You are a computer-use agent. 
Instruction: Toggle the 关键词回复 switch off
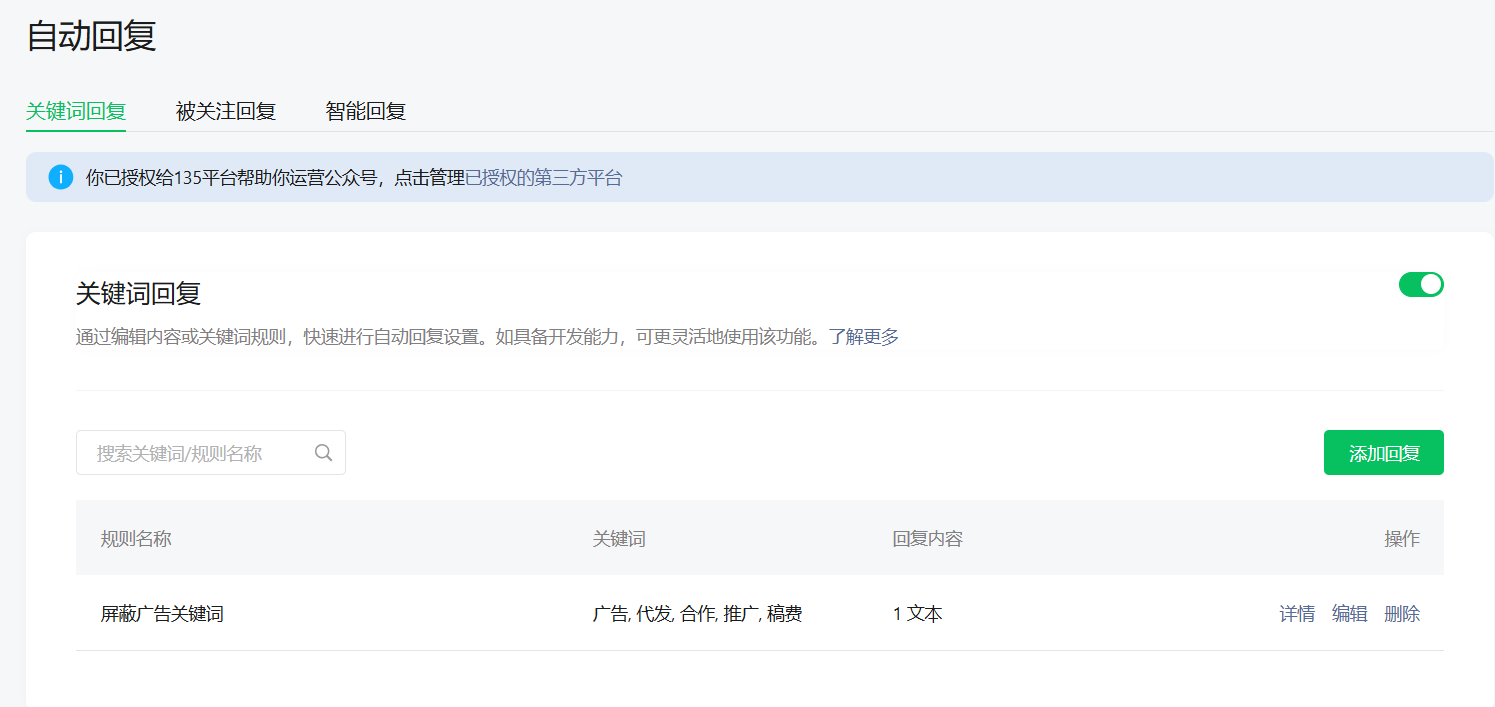[x=1421, y=284]
